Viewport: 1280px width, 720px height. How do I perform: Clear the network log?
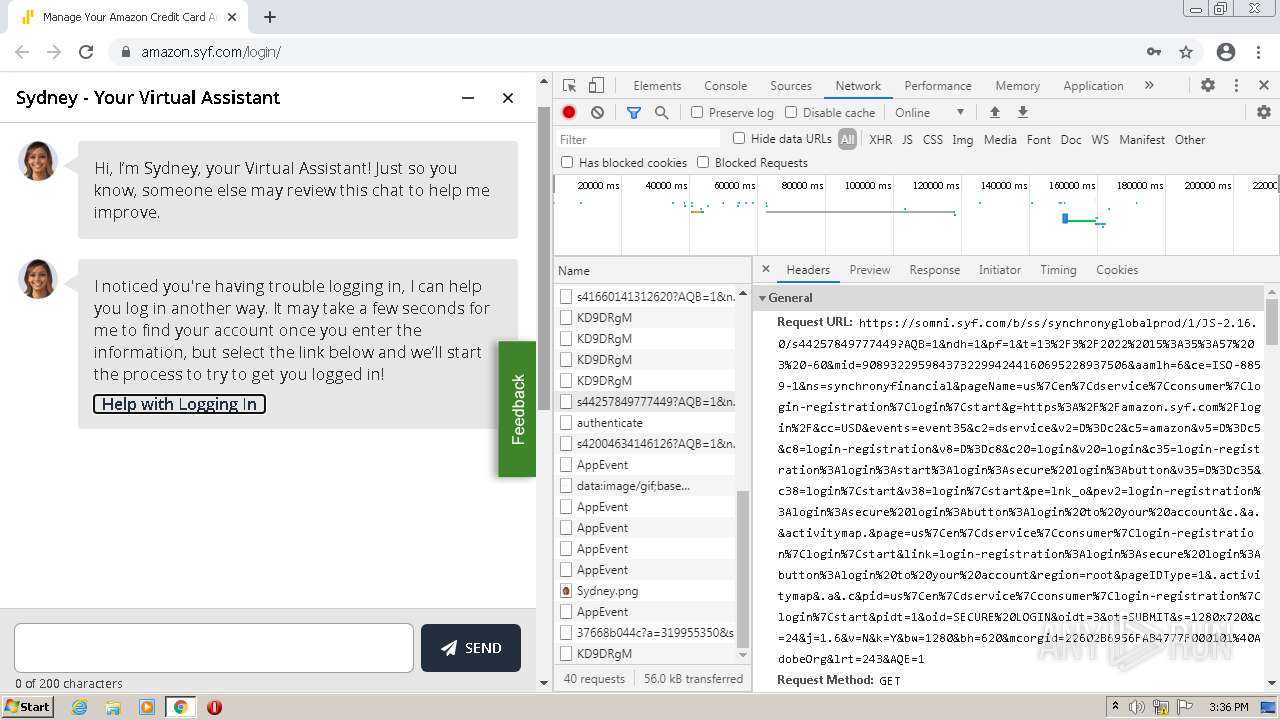pyautogui.click(x=597, y=113)
